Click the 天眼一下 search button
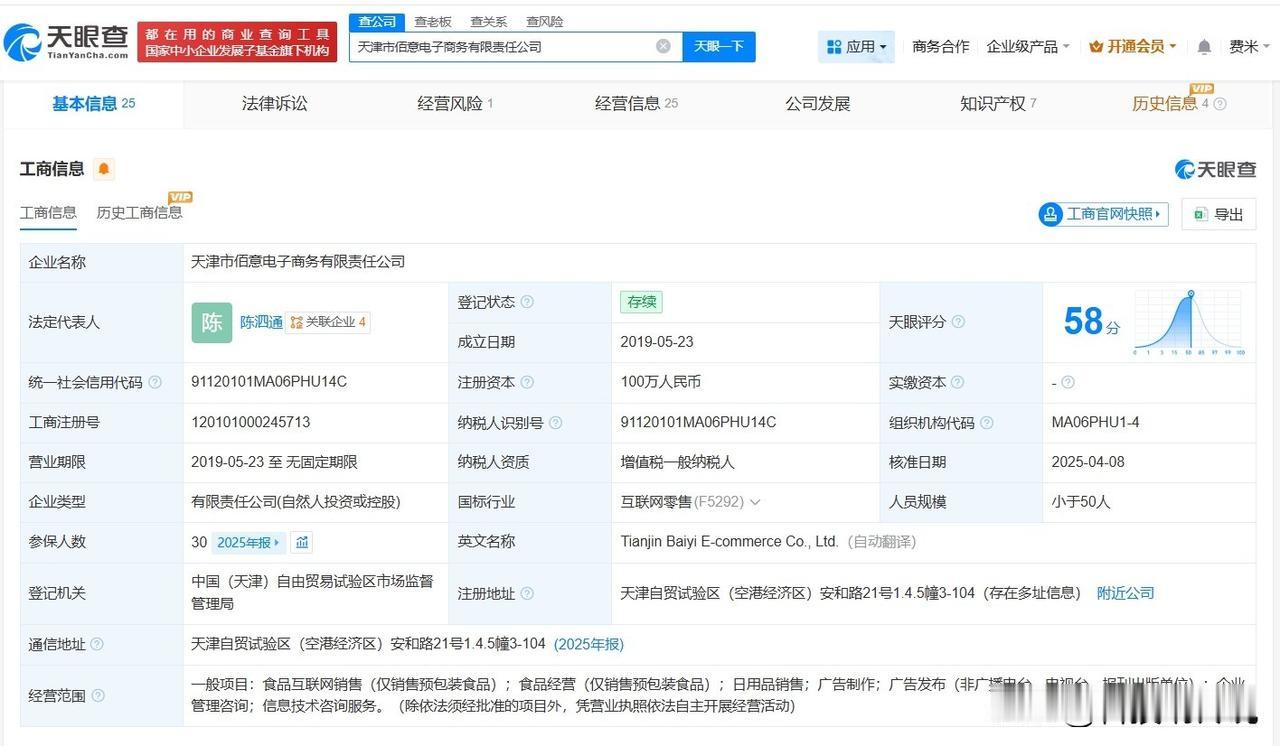This screenshot has width=1280, height=746. point(719,47)
